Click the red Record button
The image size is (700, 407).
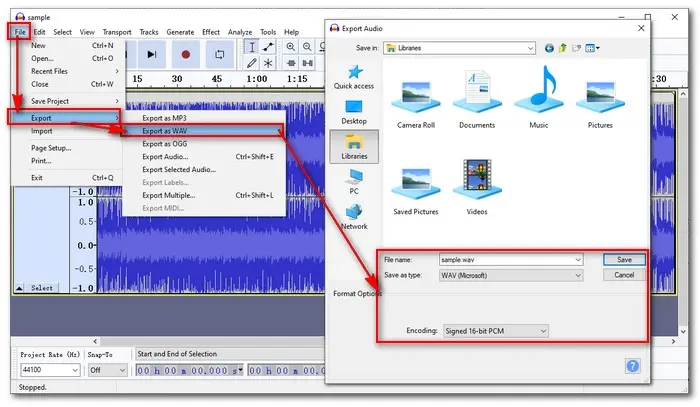pyautogui.click(x=186, y=54)
